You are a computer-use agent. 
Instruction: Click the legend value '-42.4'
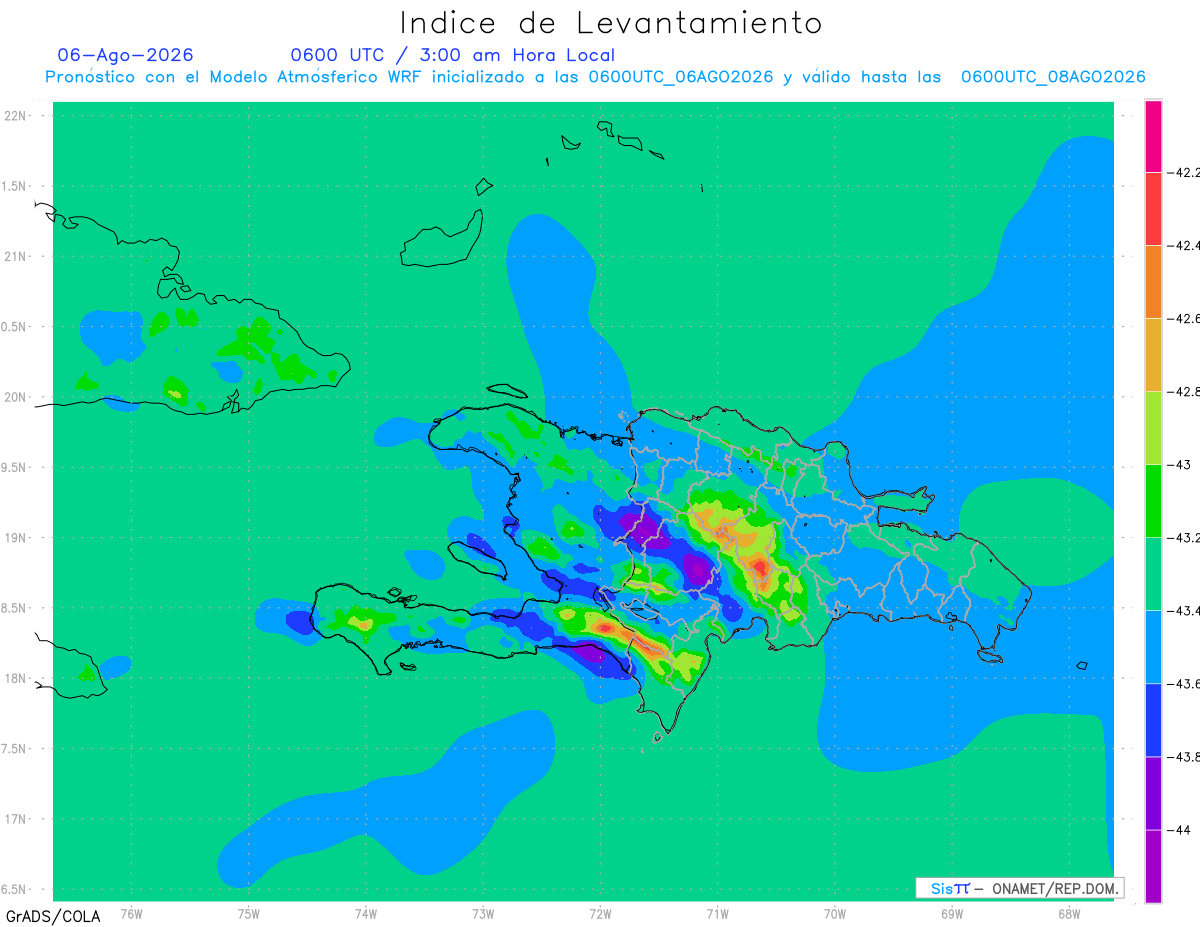pyautogui.click(x=1185, y=246)
